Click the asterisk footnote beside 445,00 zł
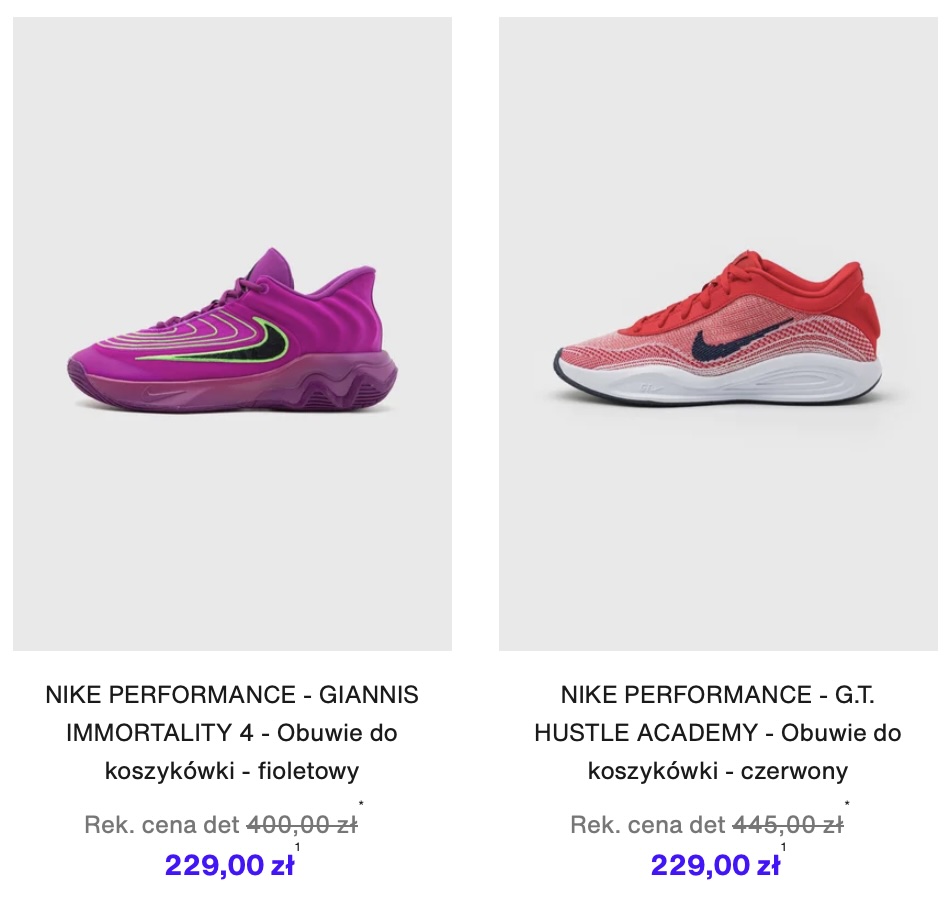Viewport: 952px width, 900px height. click(x=847, y=805)
